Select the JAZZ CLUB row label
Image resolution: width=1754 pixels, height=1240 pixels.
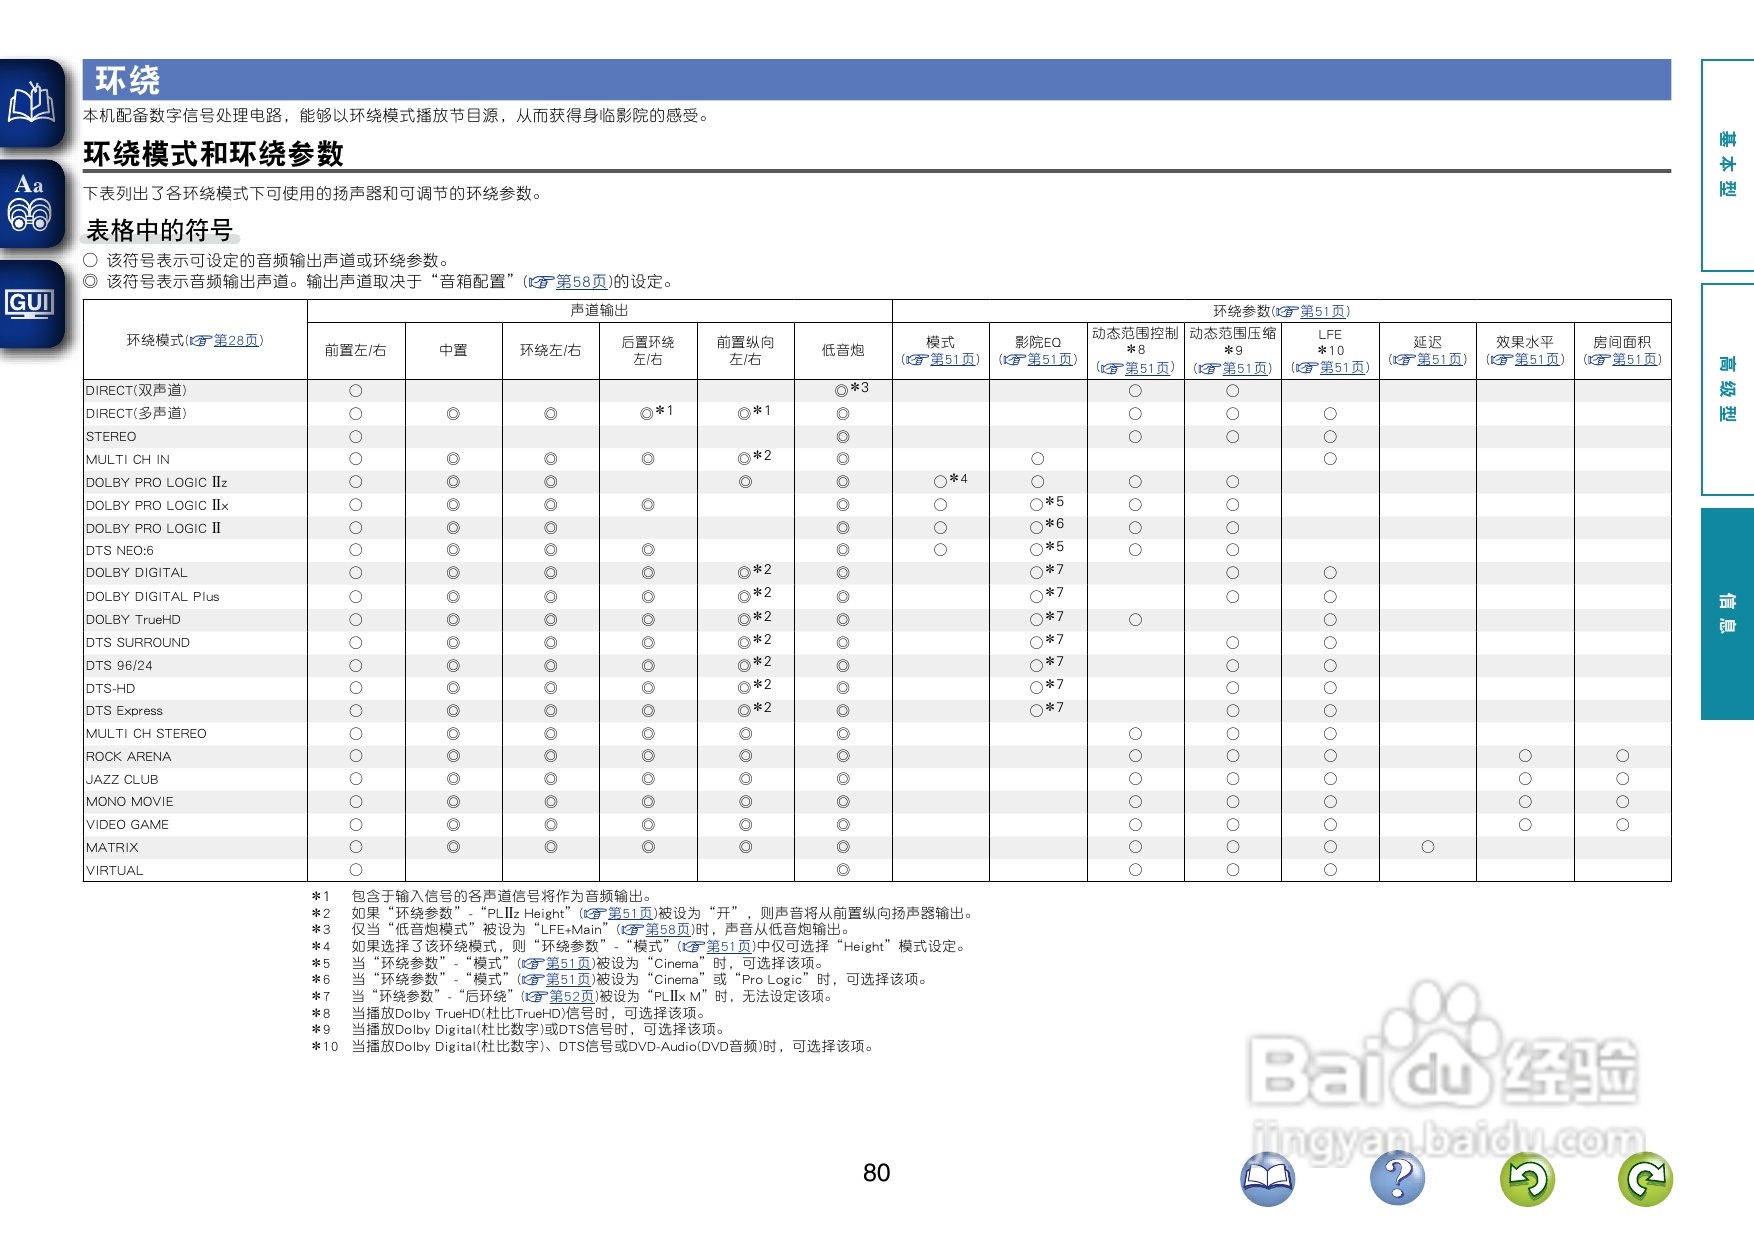(x=122, y=780)
